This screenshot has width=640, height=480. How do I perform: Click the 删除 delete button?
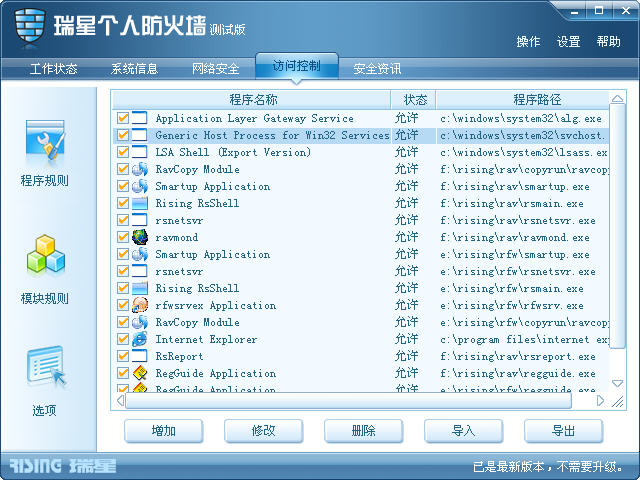click(x=364, y=431)
